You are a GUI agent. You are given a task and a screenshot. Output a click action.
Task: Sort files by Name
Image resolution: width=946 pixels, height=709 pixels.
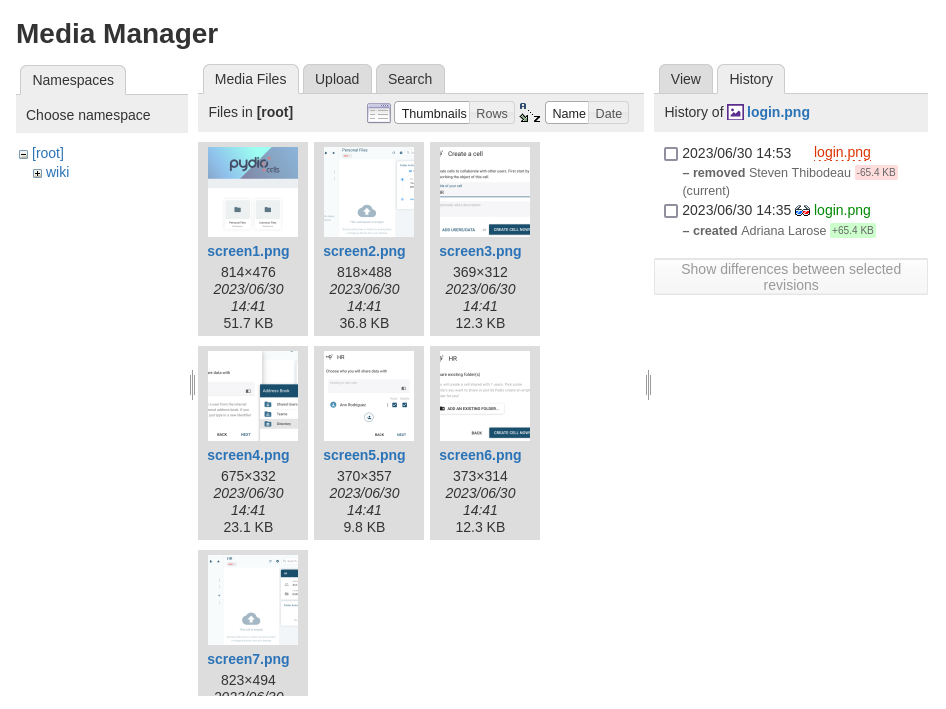click(x=568, y=113)
